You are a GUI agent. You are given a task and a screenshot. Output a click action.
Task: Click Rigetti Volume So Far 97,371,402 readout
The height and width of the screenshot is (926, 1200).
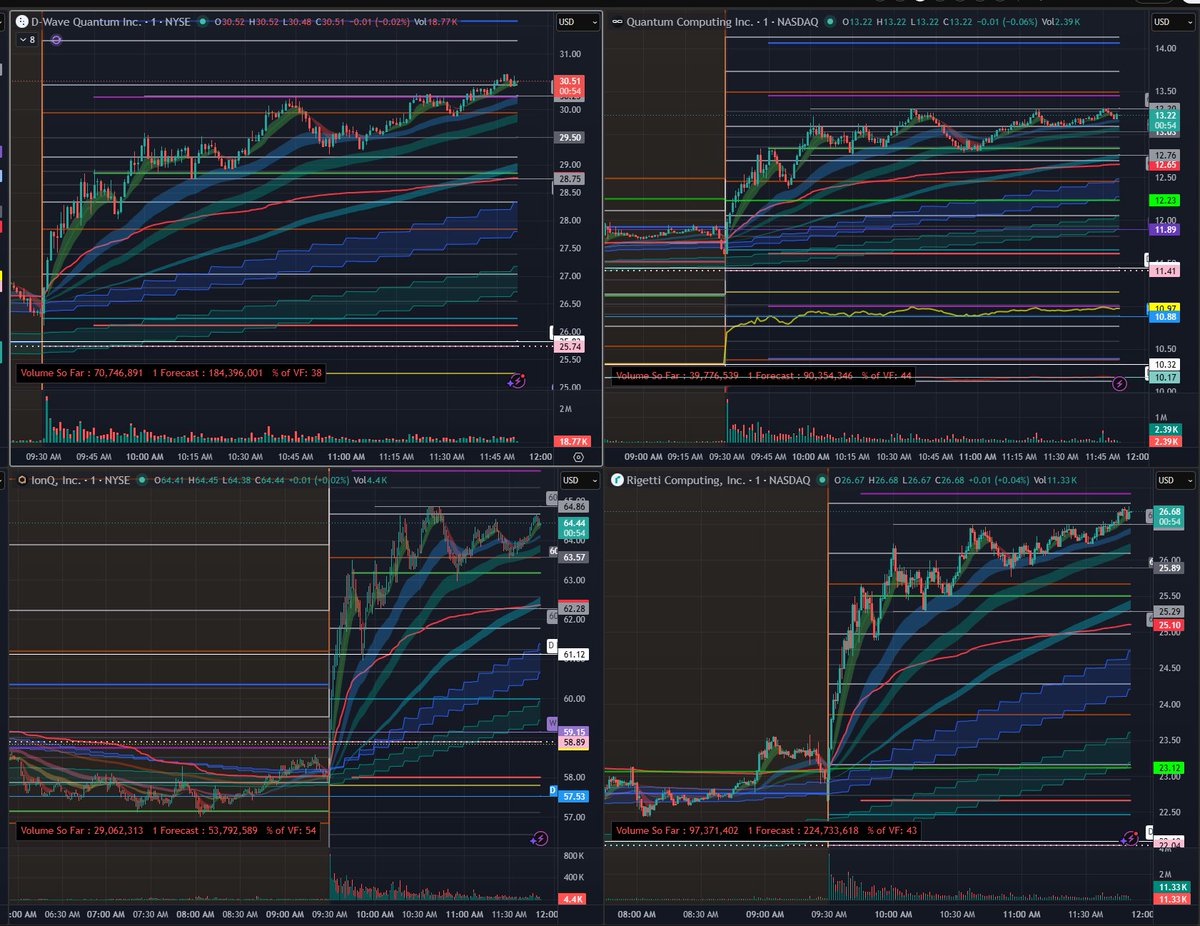[x=679, y=831]
